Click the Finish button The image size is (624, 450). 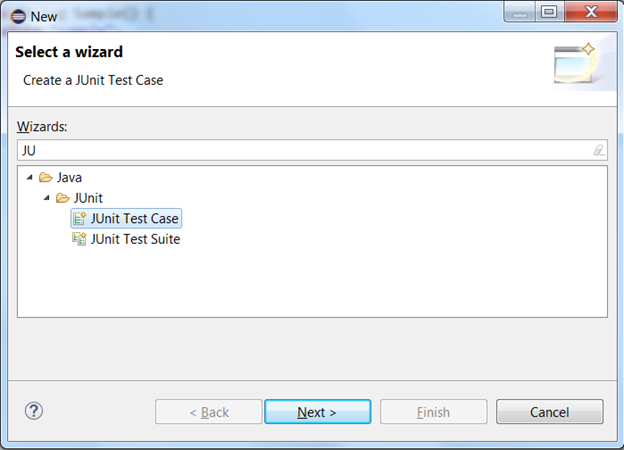433,412
